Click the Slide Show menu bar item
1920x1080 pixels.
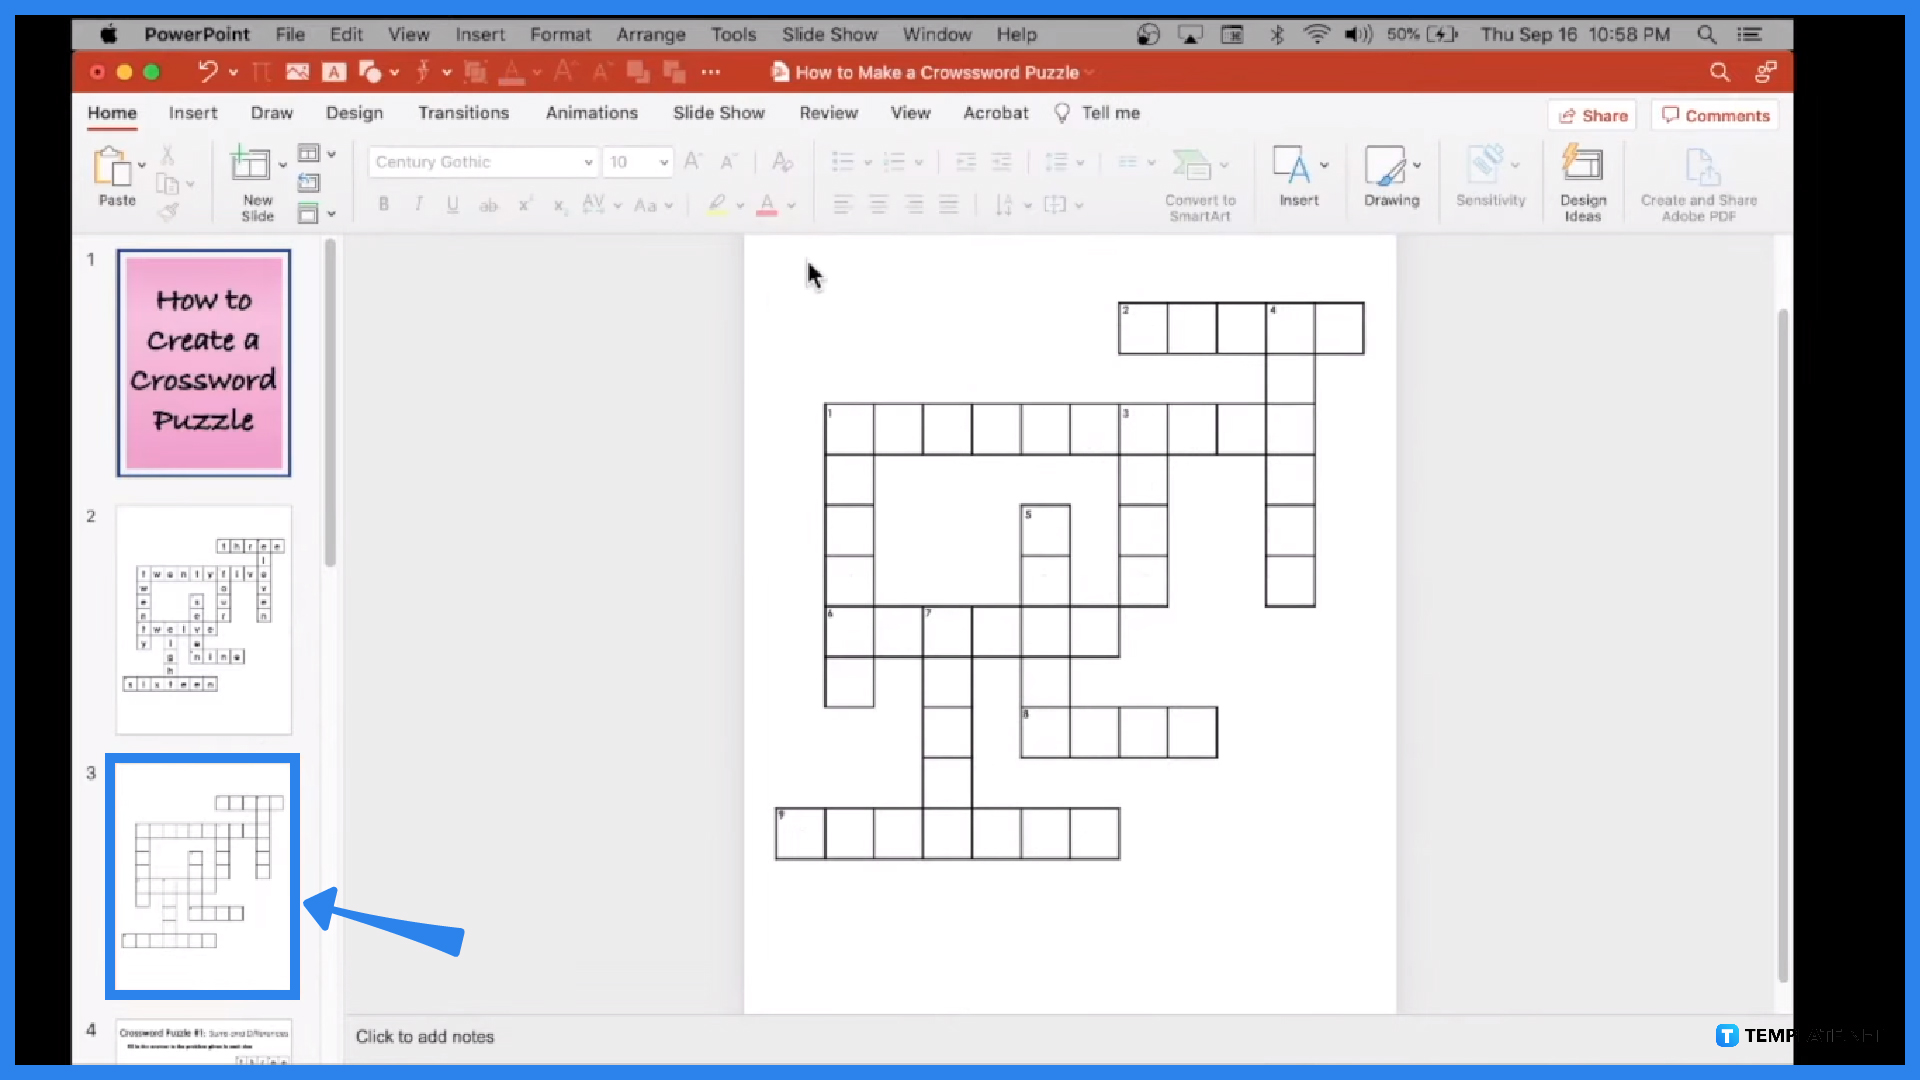pyautogui.click(x=829, y=34)
